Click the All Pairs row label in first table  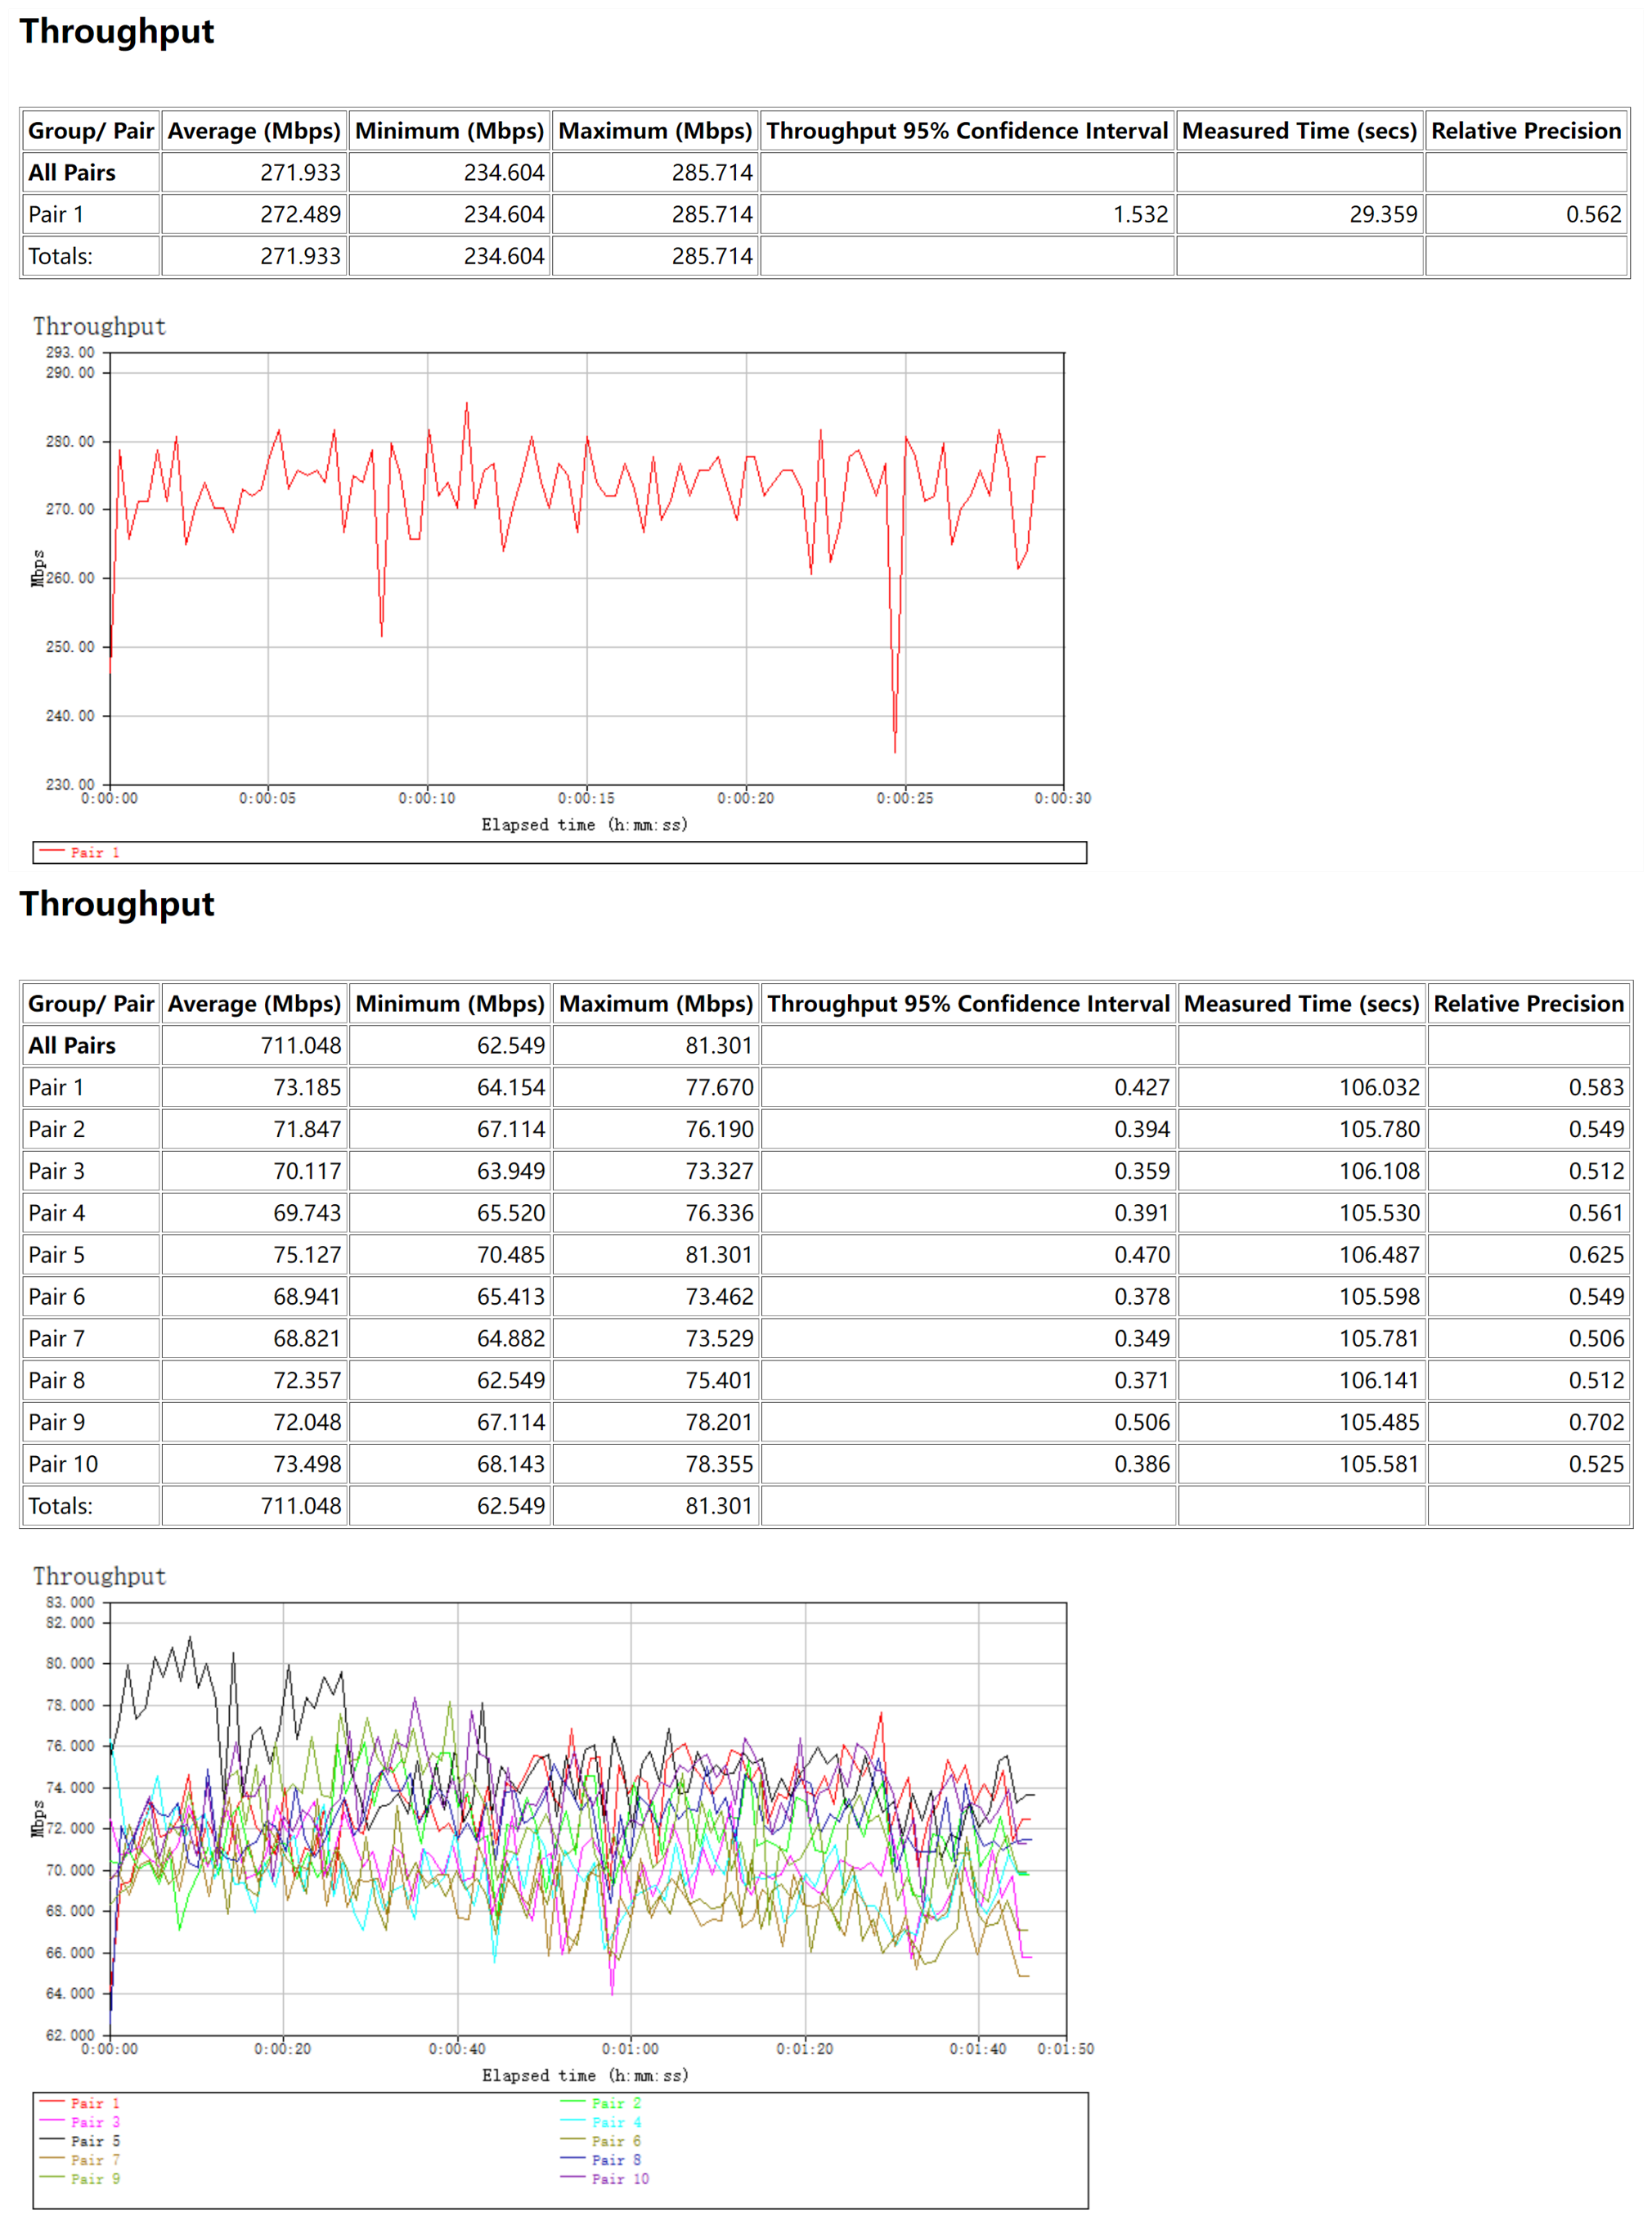[x=72, y=173]
